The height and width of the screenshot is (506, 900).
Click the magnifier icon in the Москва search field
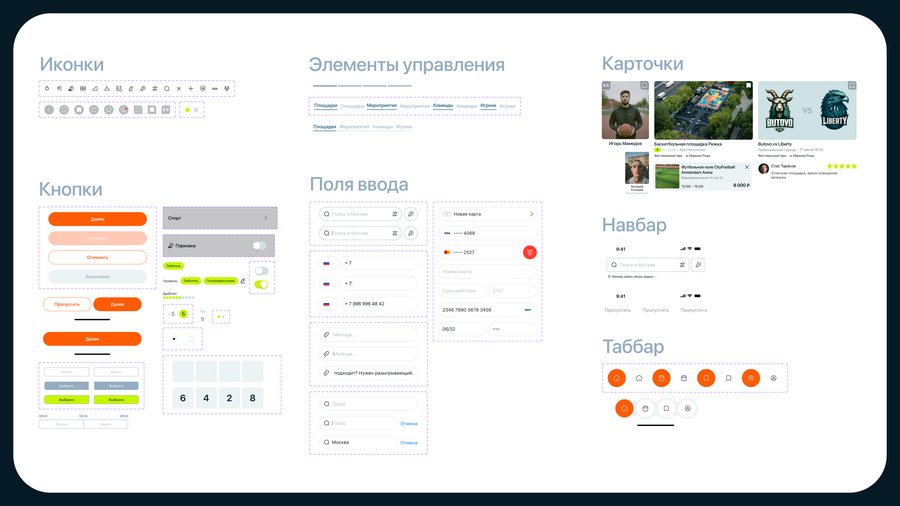(x=327, y=442)
